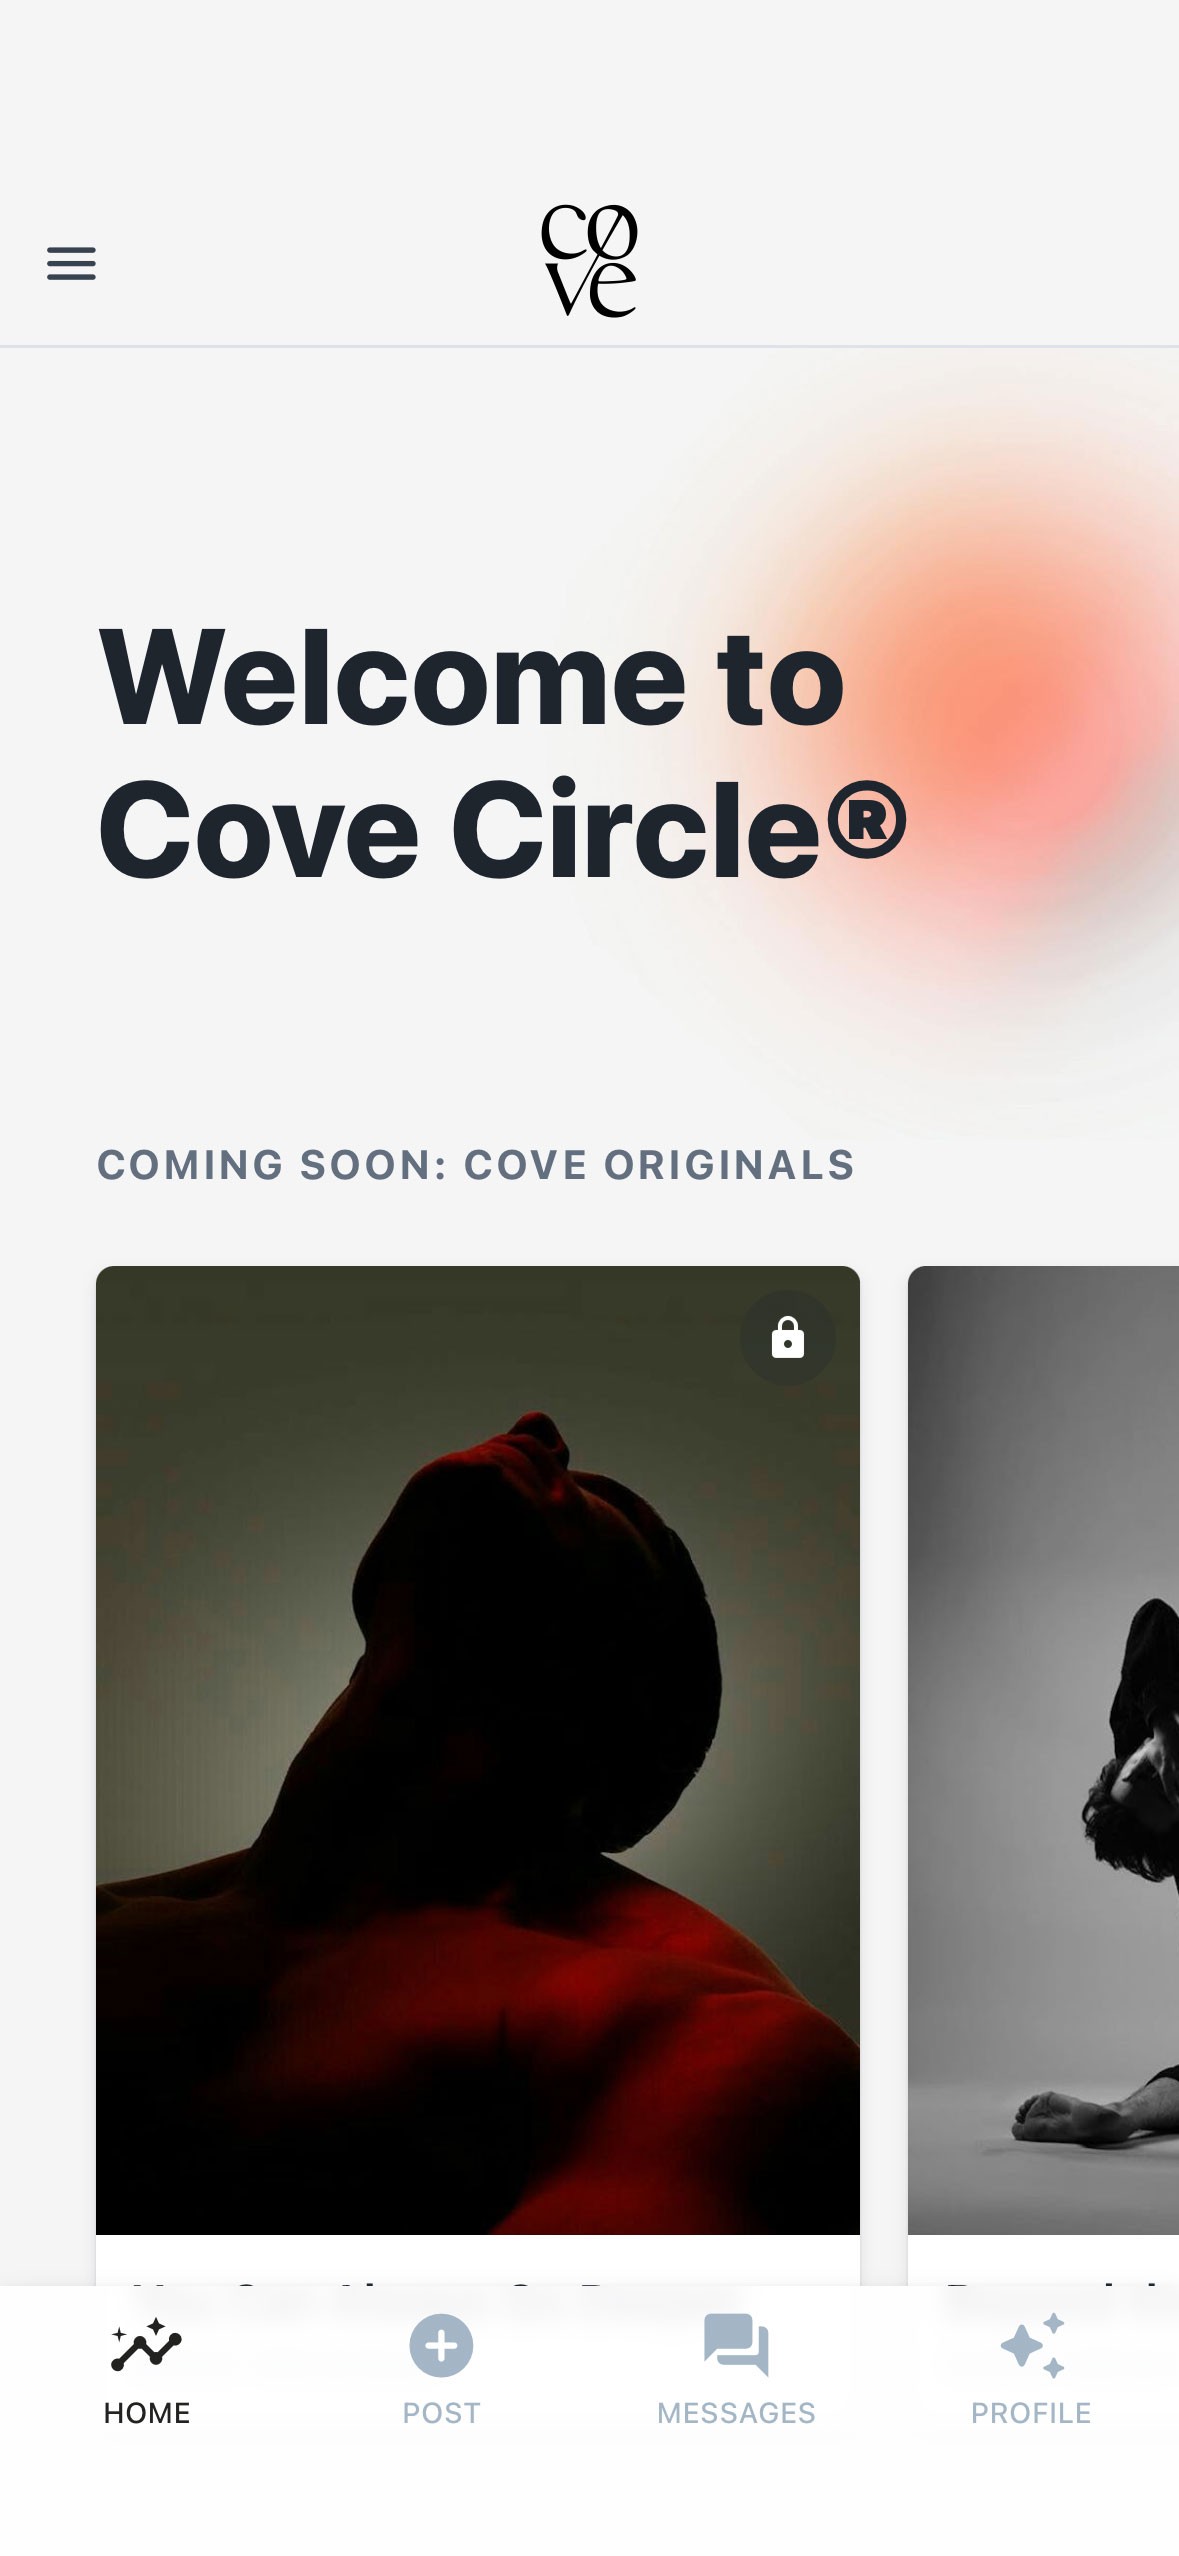
Task: Switch to the POST tab label
Action: (441, 2413)
